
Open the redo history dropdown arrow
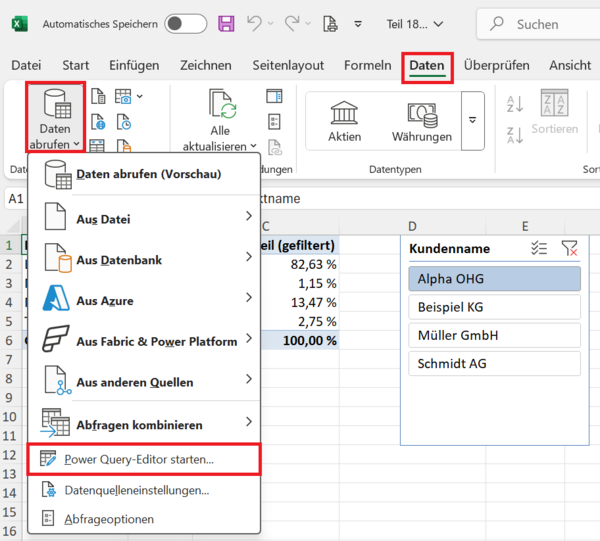click(308, 24)
